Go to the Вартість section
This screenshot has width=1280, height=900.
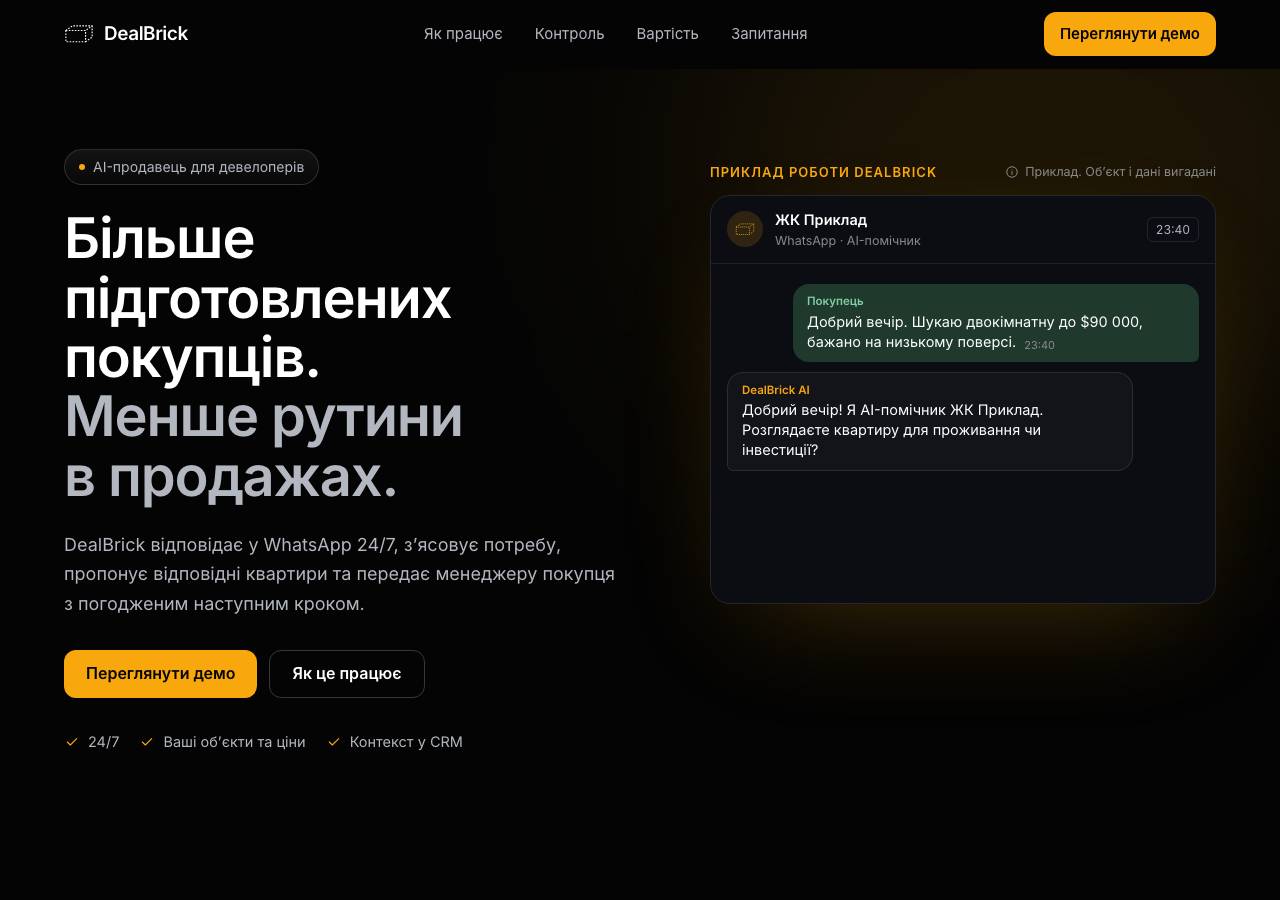point(668,34)
